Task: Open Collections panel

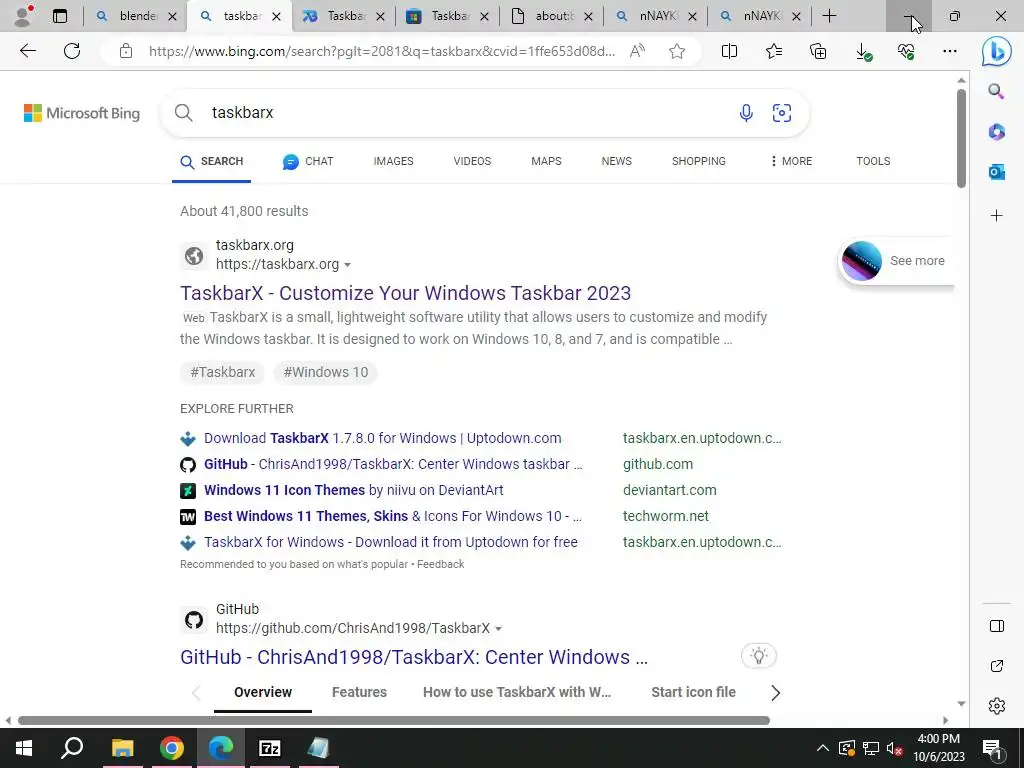Action: (x=818, y=51)
